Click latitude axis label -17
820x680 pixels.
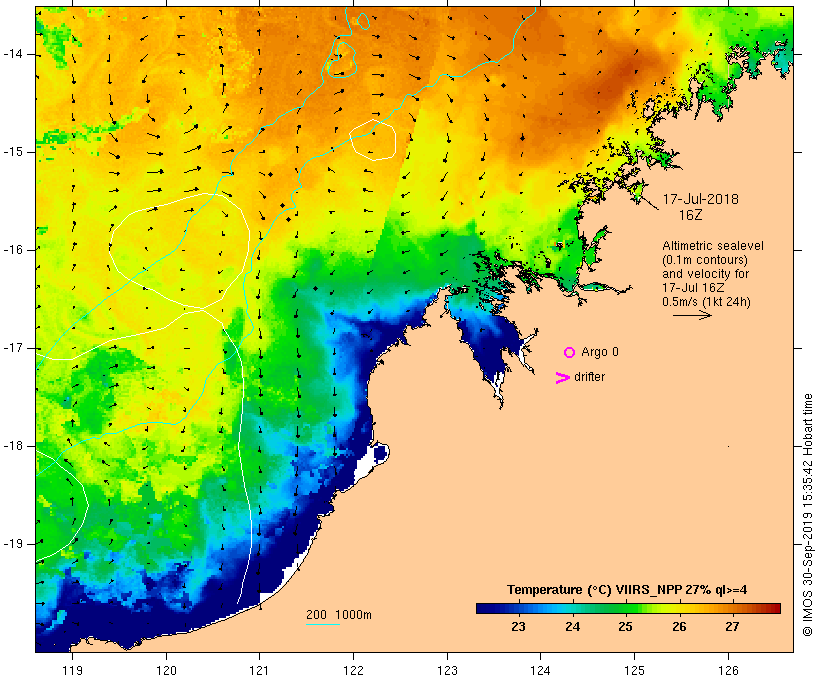13,348
